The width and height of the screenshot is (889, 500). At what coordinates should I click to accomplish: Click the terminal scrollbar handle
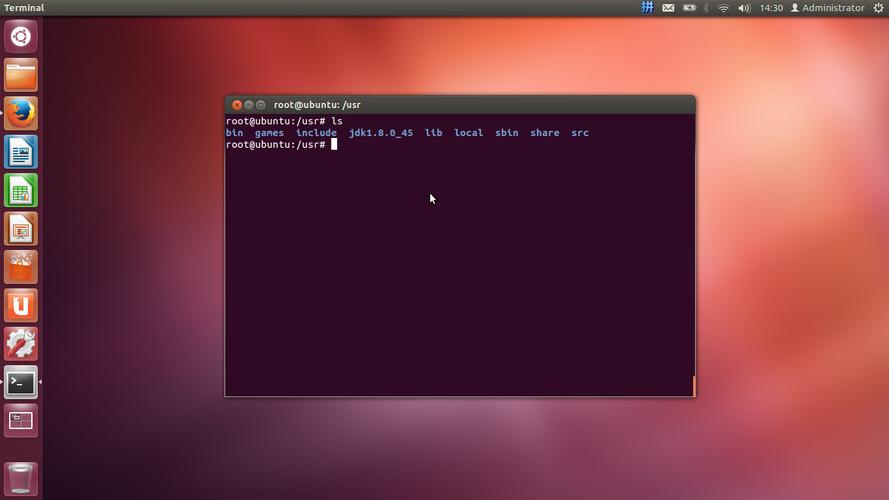click(694, 386)
